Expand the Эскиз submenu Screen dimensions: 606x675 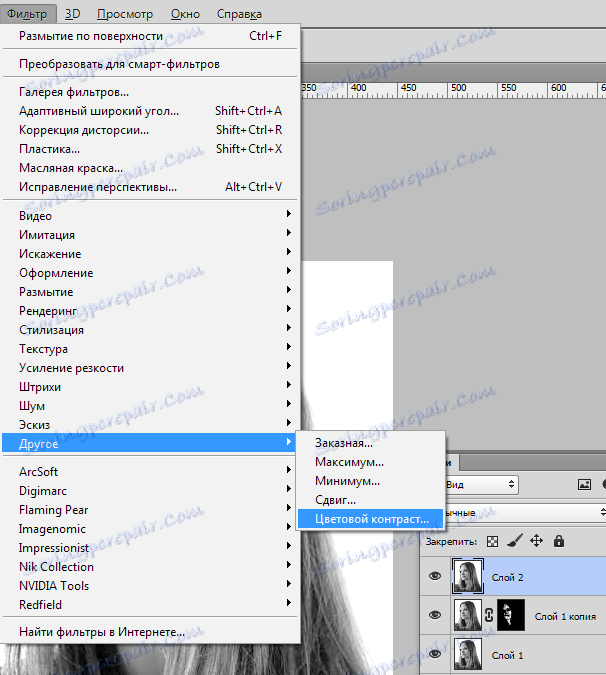[x=149, y=424]
